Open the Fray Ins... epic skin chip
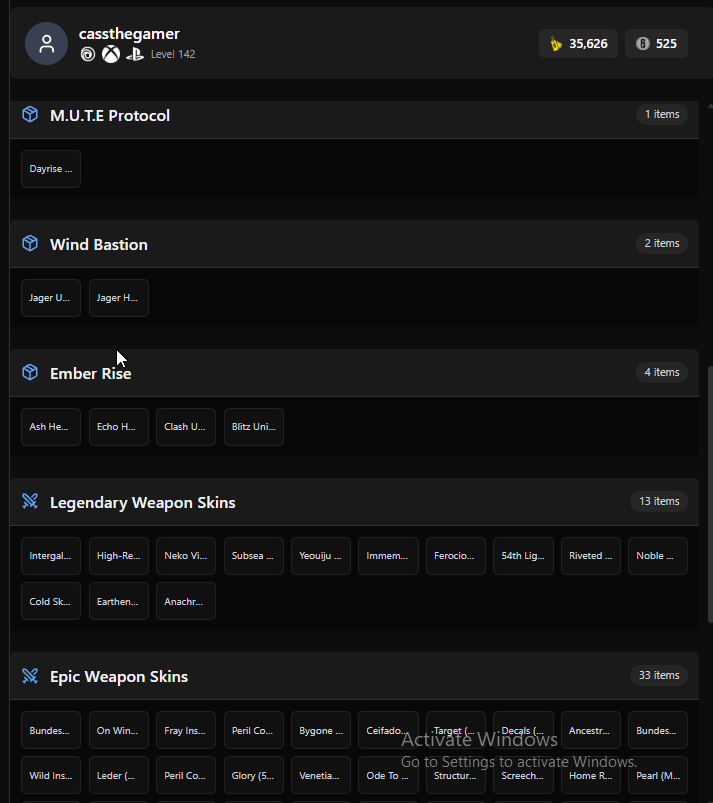 coord(186,730)
